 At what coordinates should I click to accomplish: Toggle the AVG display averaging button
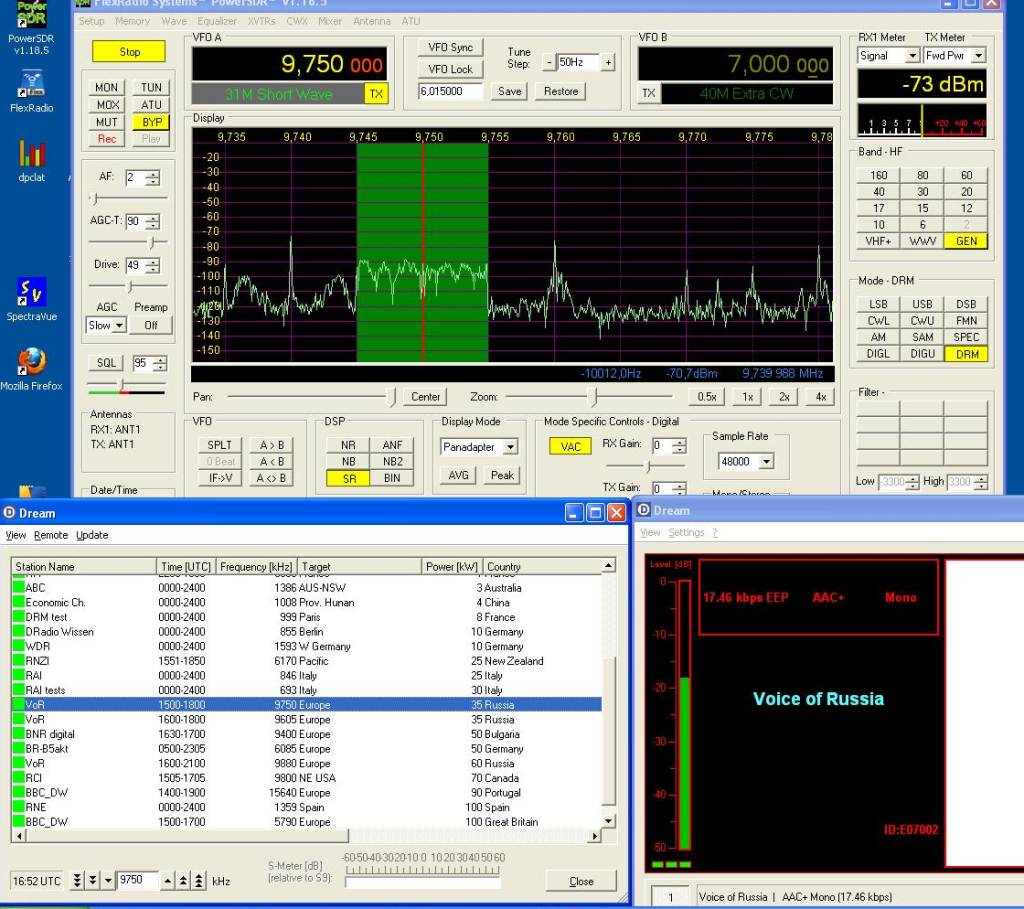(458, 475)
